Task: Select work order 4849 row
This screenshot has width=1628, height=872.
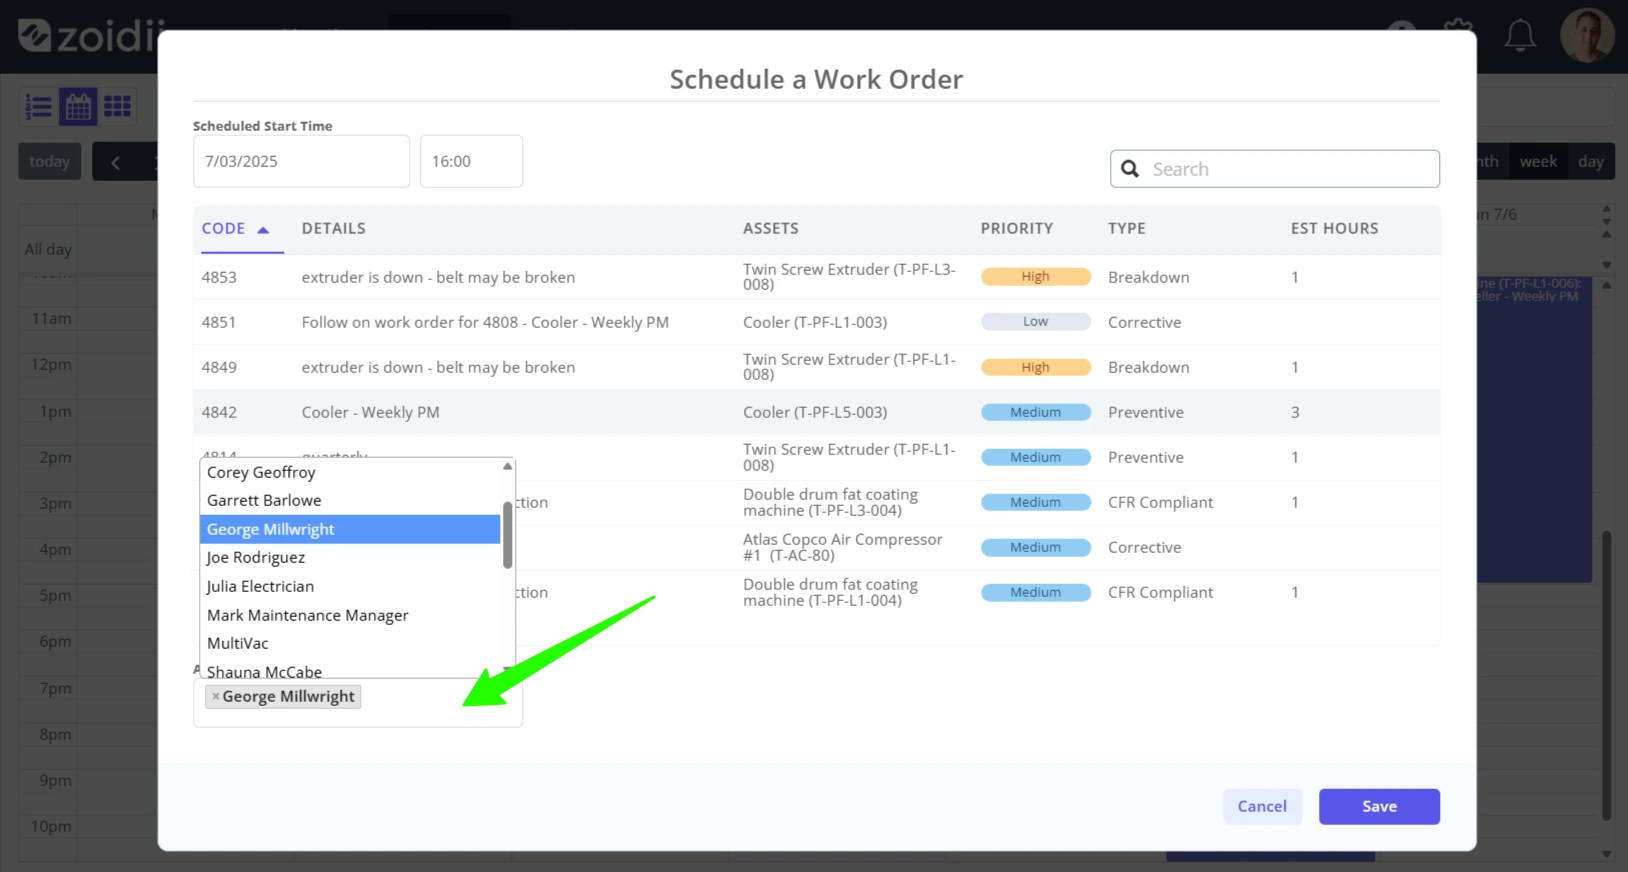Action: [x=816, y=367]
